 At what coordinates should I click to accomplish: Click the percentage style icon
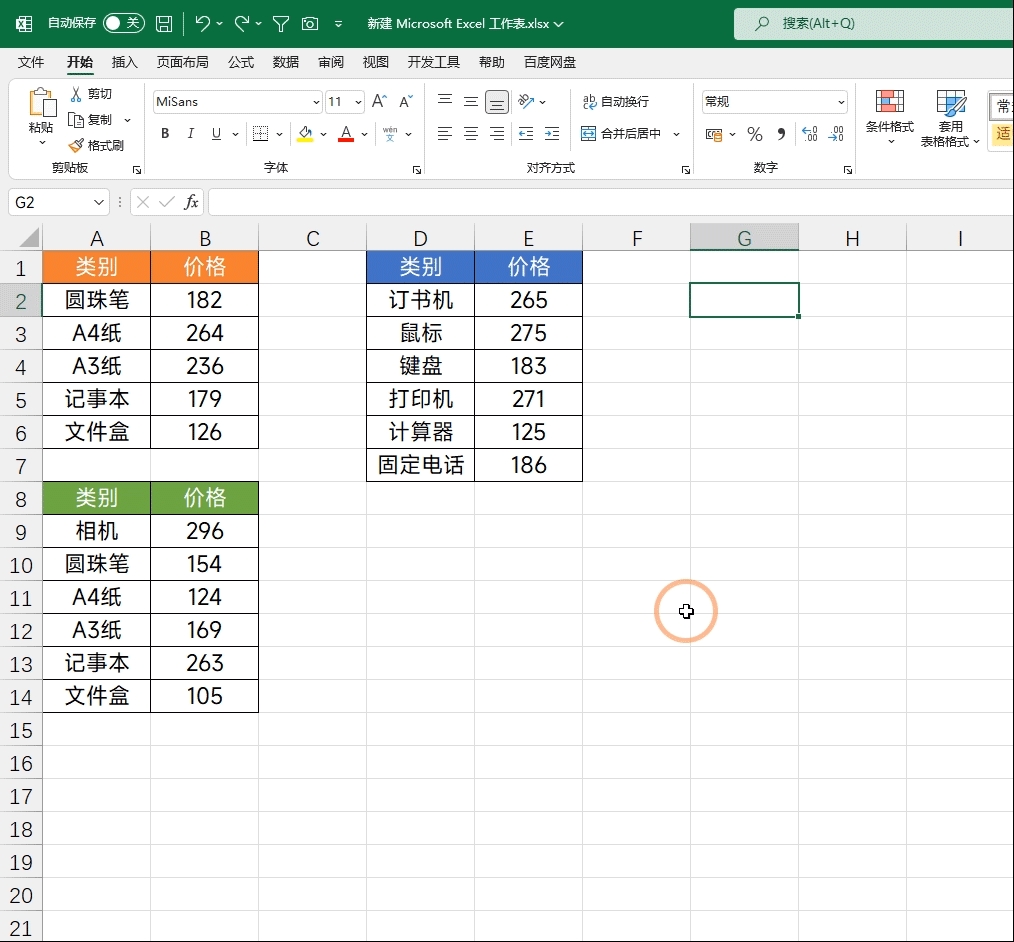[754, 134]
